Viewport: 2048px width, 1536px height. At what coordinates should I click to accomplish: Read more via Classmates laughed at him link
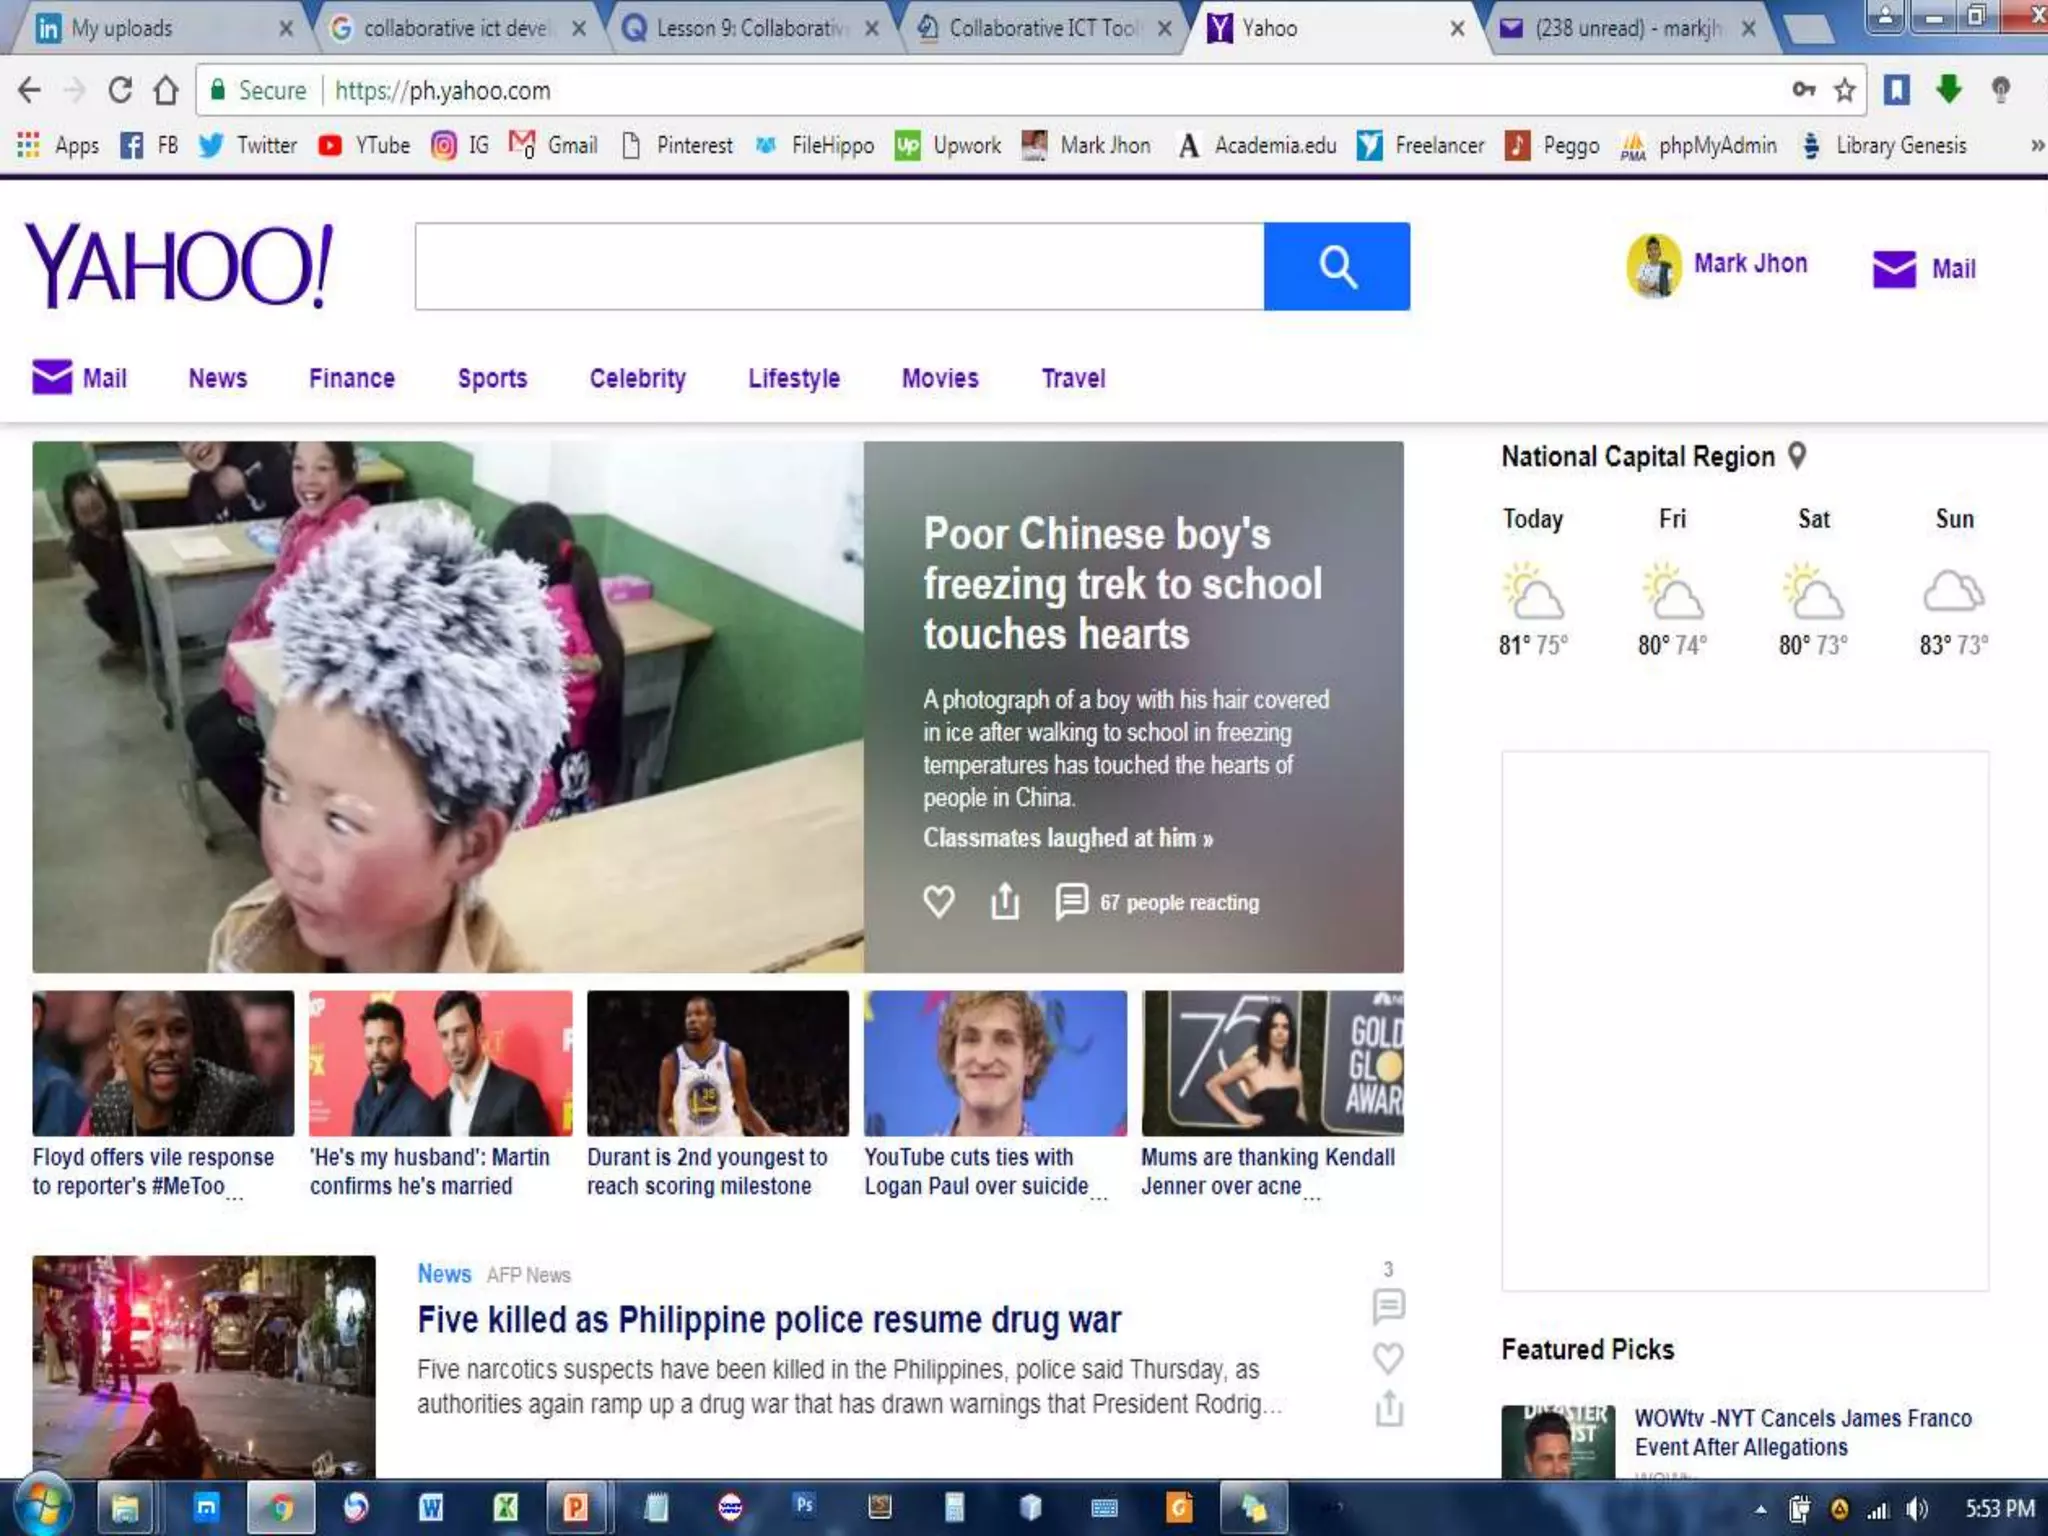click(1067, 838)
